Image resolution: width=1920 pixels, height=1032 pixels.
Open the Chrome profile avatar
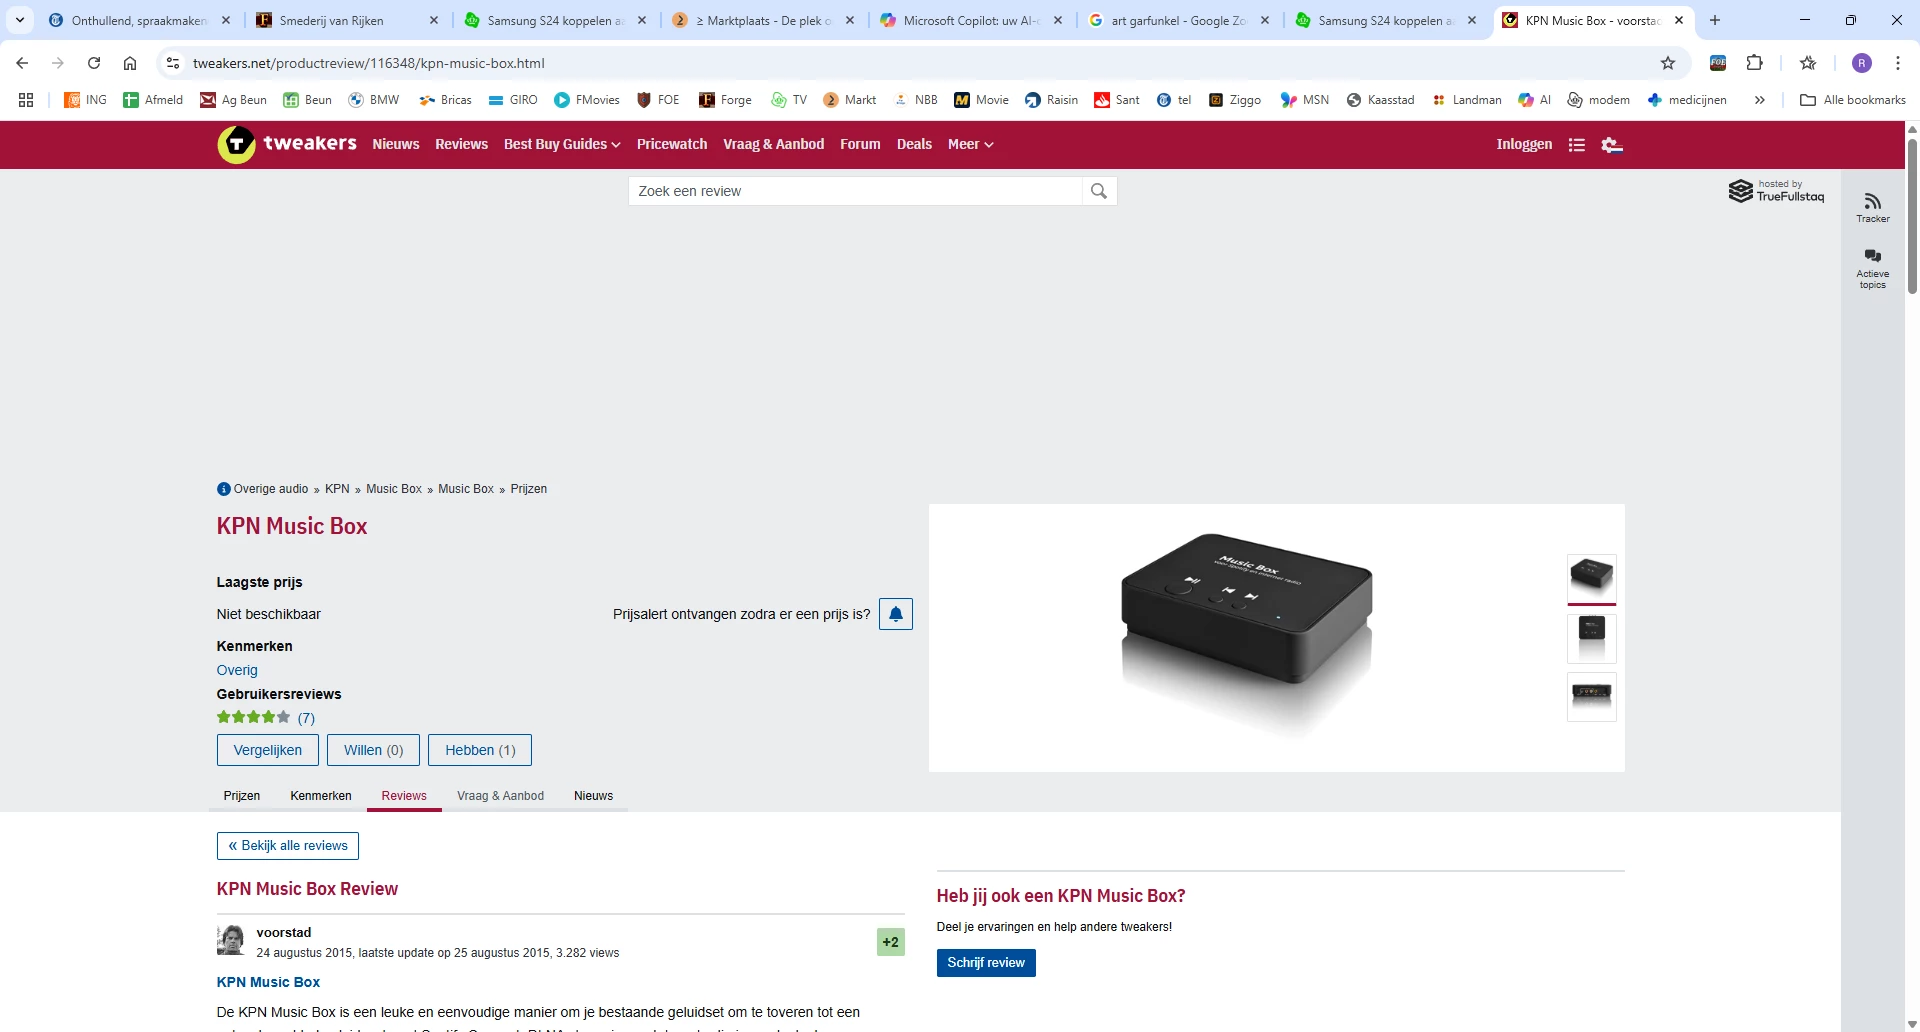click(x=1862, y=63)
